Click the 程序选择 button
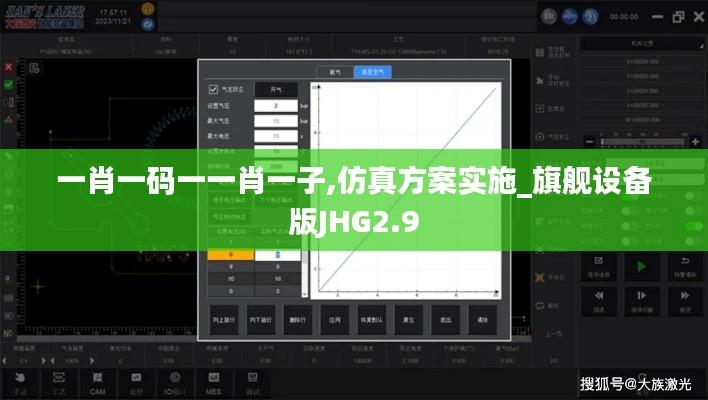708x400 pixels. 599,266
